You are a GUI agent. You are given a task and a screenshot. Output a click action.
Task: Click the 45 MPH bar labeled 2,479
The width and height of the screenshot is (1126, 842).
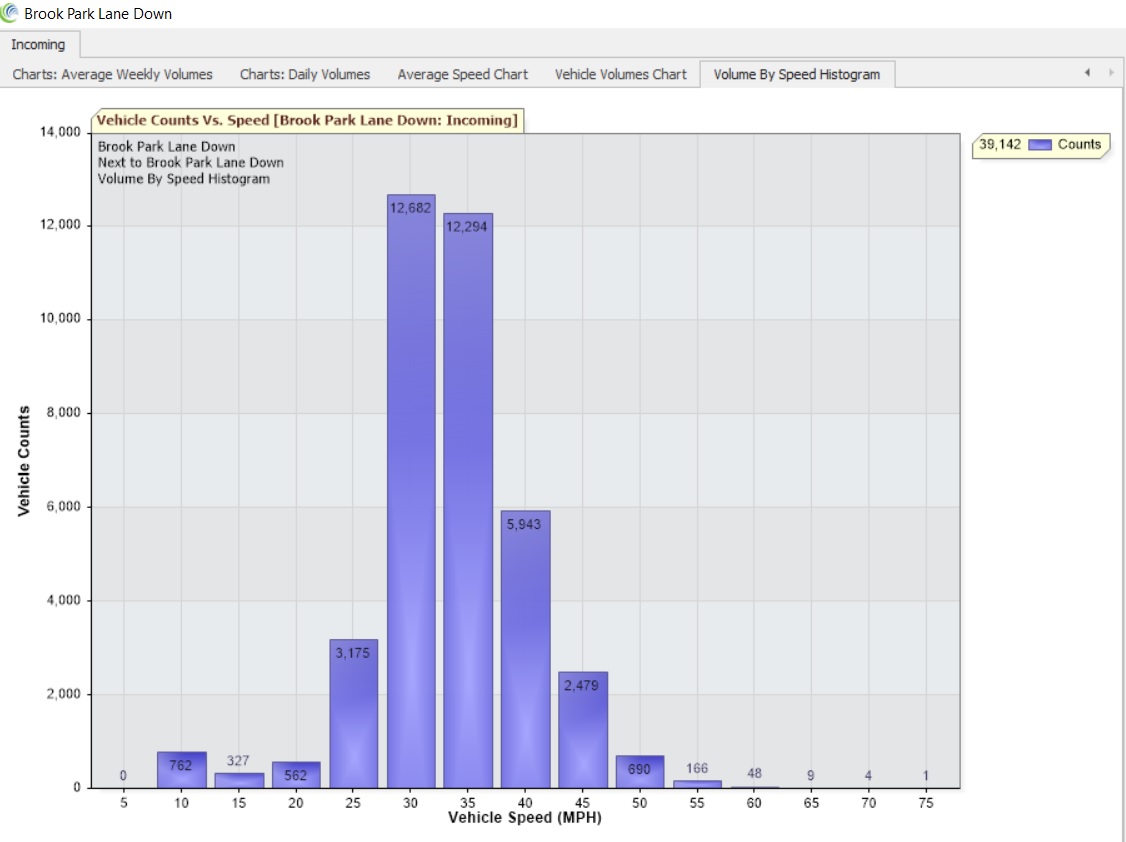583,730
